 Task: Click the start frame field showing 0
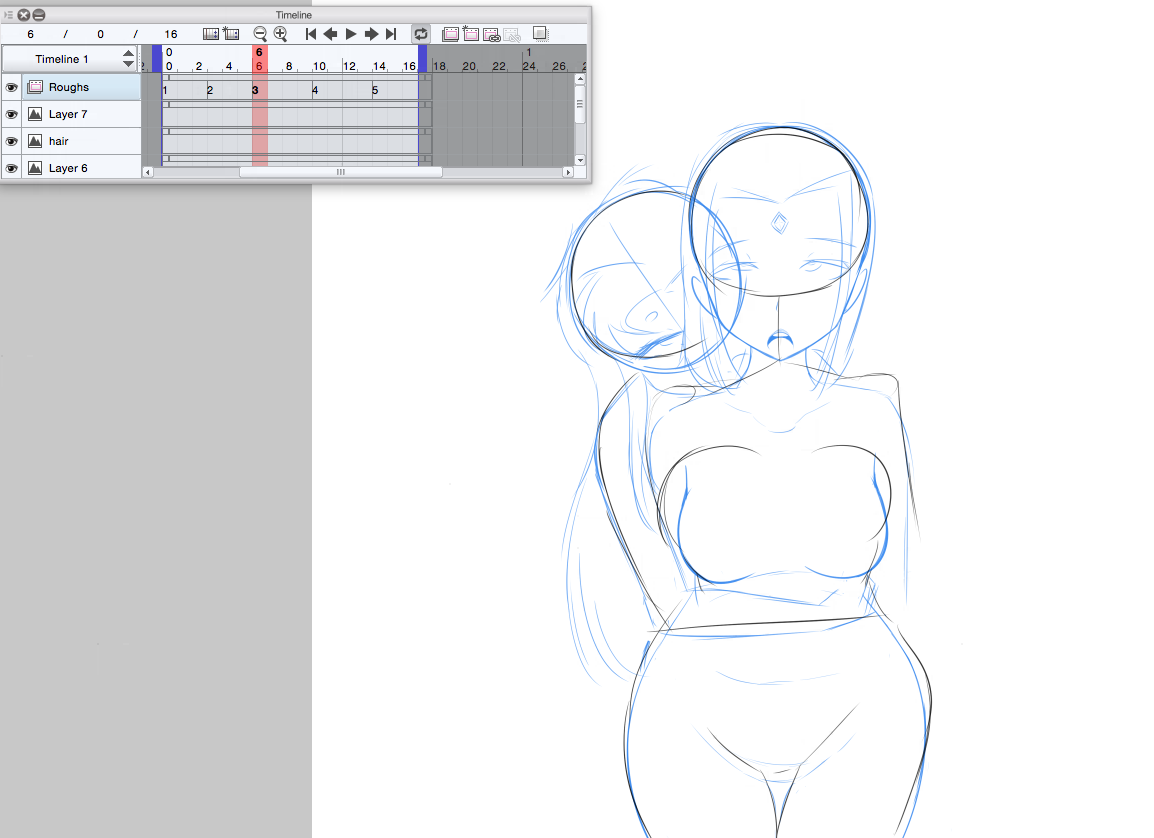[100, 34]
